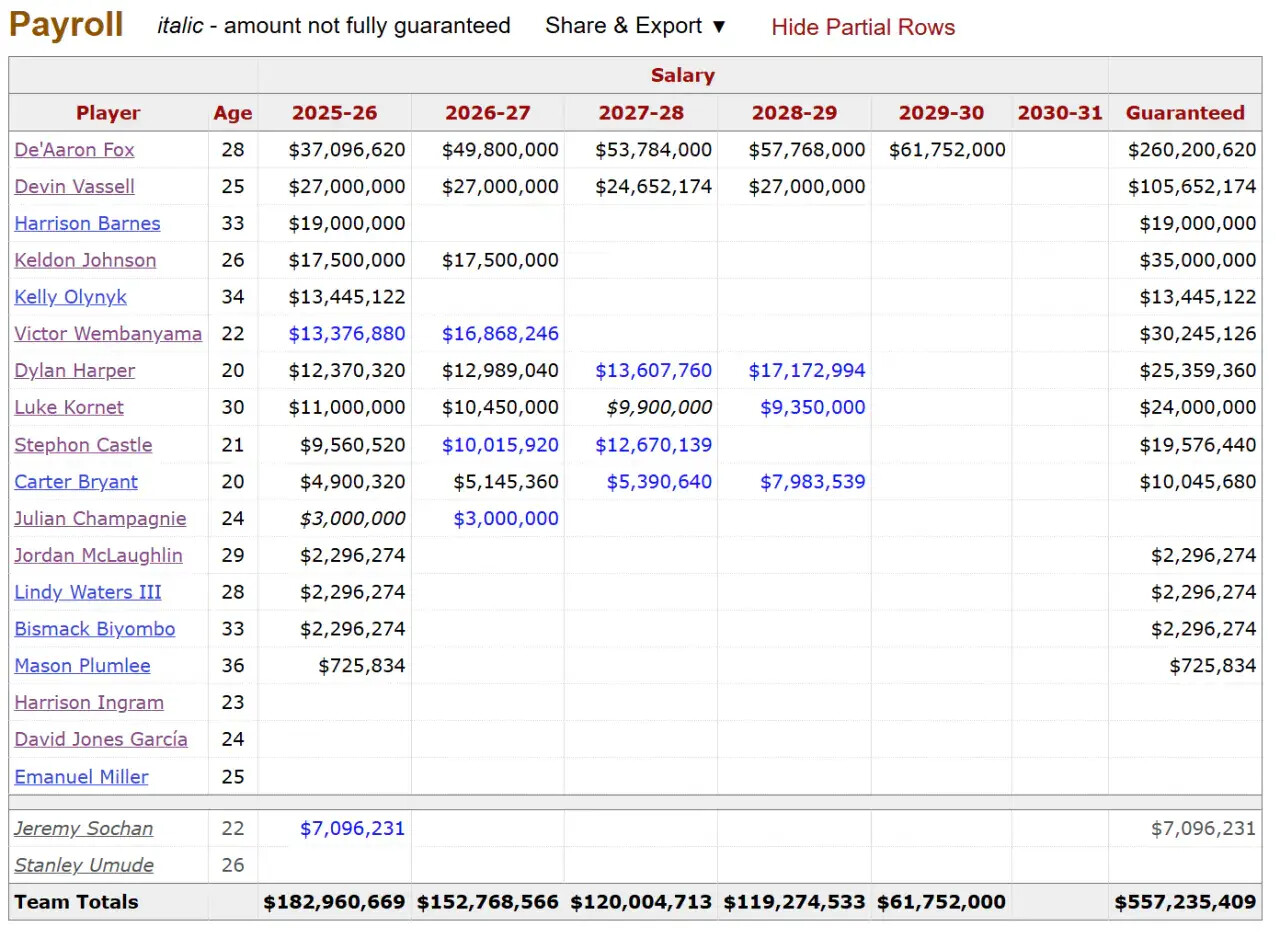Select Dylan Harper's $13,607,760 salary
The image size is (1280, 938).
pos(654,371)
